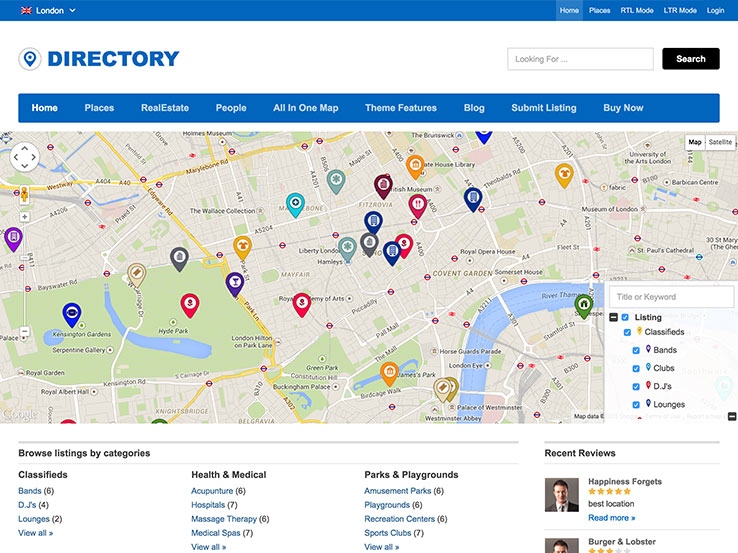Screen dimensions: 738x553
Task: Switch to LTR Mode
Action: pyautogui.click(x=680, y=10)
